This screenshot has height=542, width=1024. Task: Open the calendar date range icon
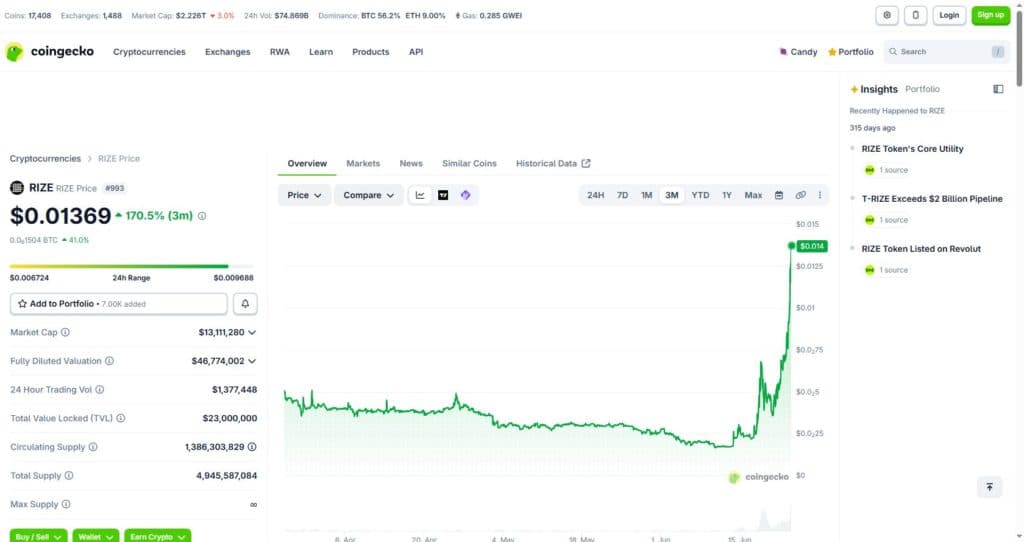click(x=778, y=195)
